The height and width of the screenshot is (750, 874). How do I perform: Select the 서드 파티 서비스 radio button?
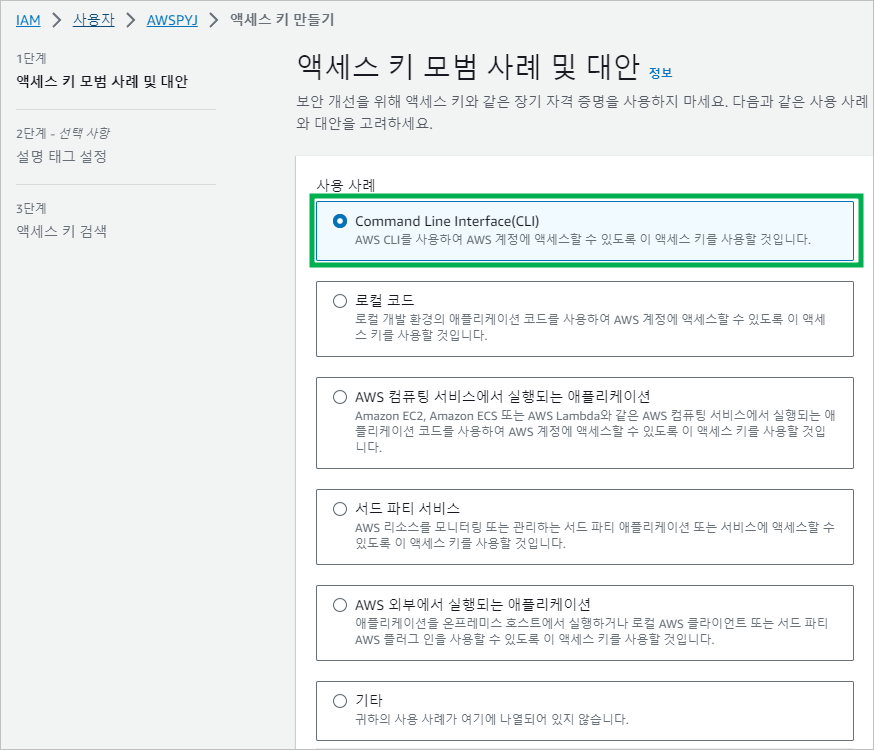click(339, 509)
